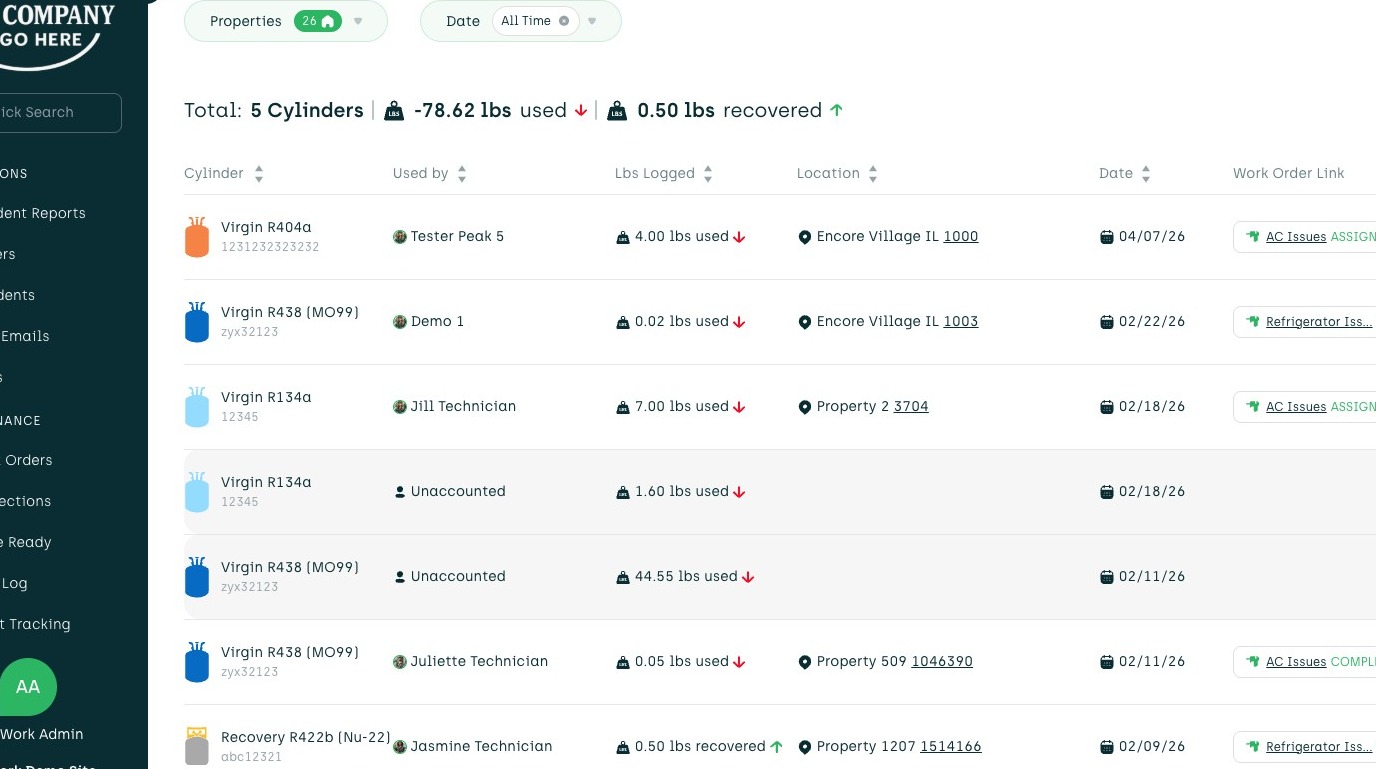This screenshot has height=769, width=1376.
Task: Click the calendar icon next to 04/07/26
Action: [1106, 237]
